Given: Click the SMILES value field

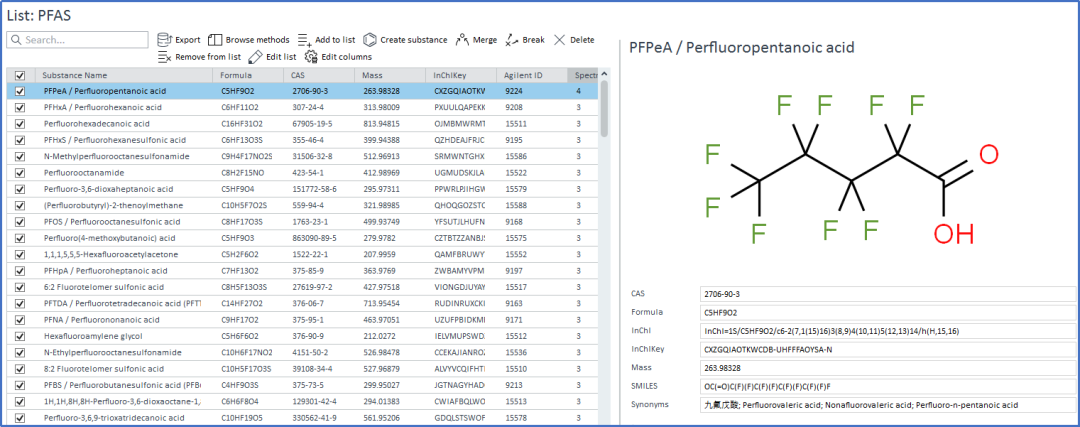Looking at the screenshot, I should click(884, 386).
